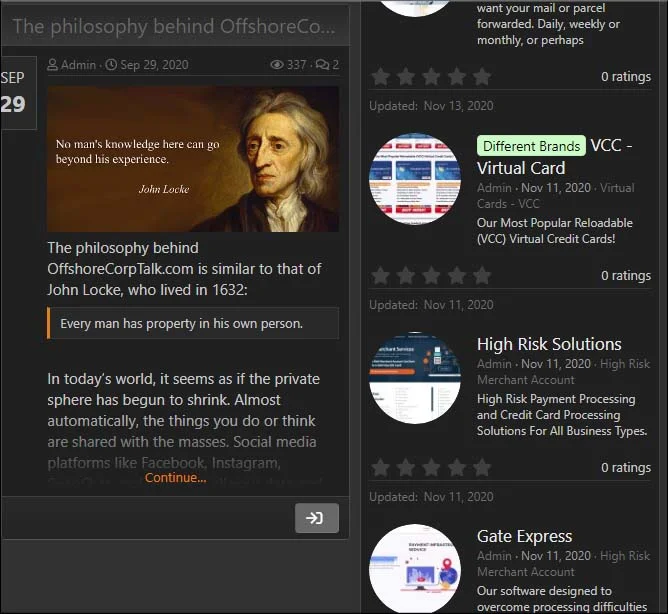Screen dimensions: 668x614
Task: Open the Gate Express round thumbnail
Action: [x=415, y=569]
